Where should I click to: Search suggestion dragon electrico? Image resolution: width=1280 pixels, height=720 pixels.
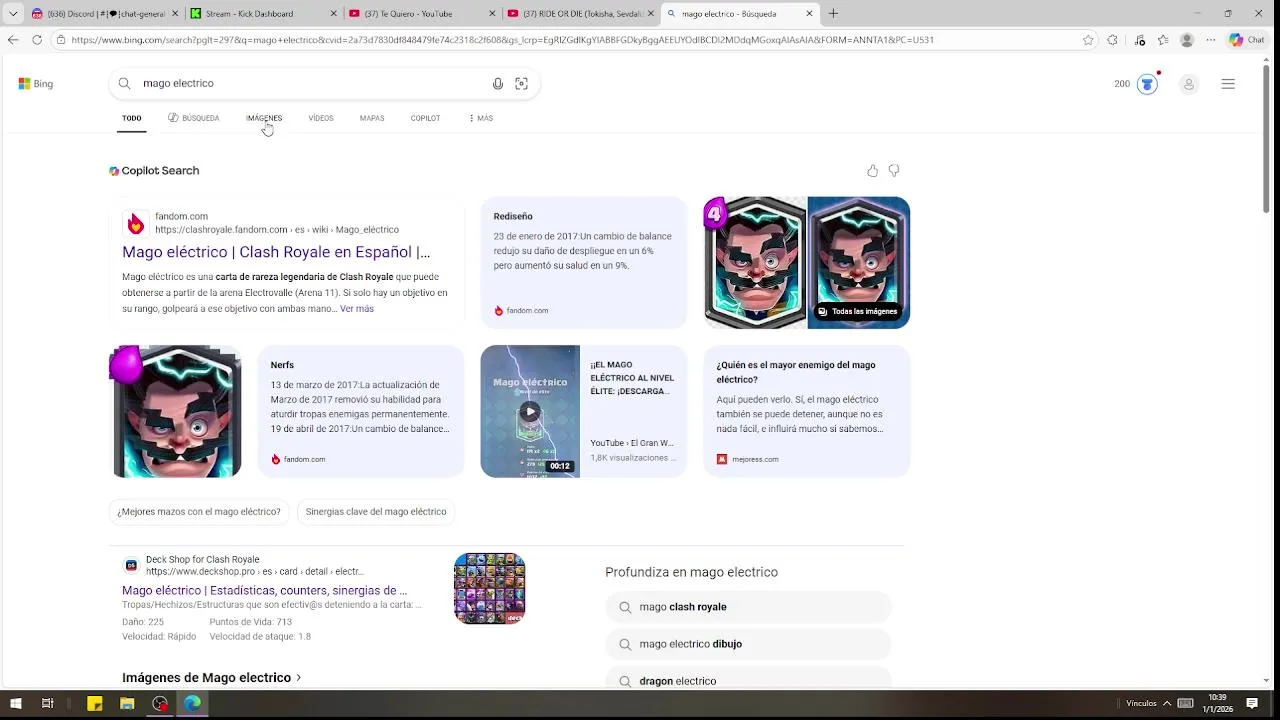pyautogui.click(x=748, y=679)
